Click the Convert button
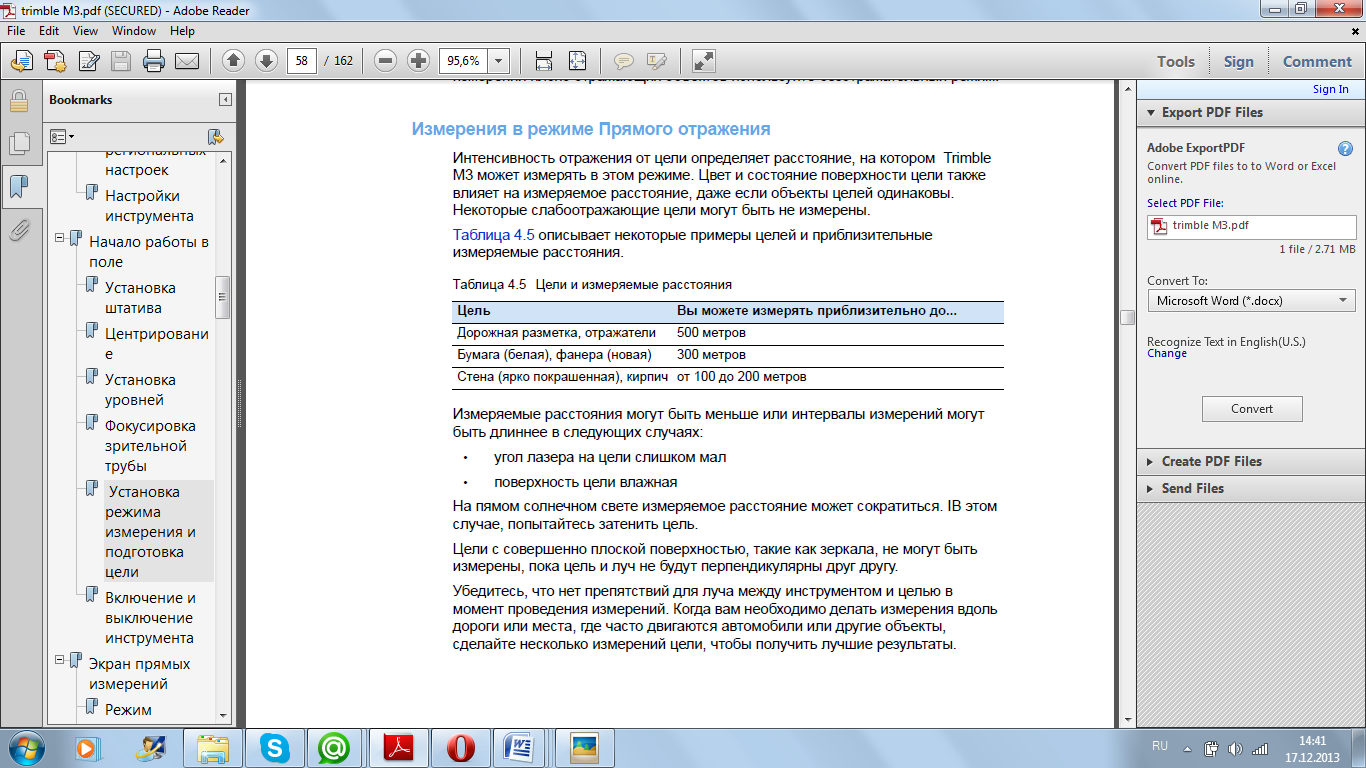 point(1252,408)
